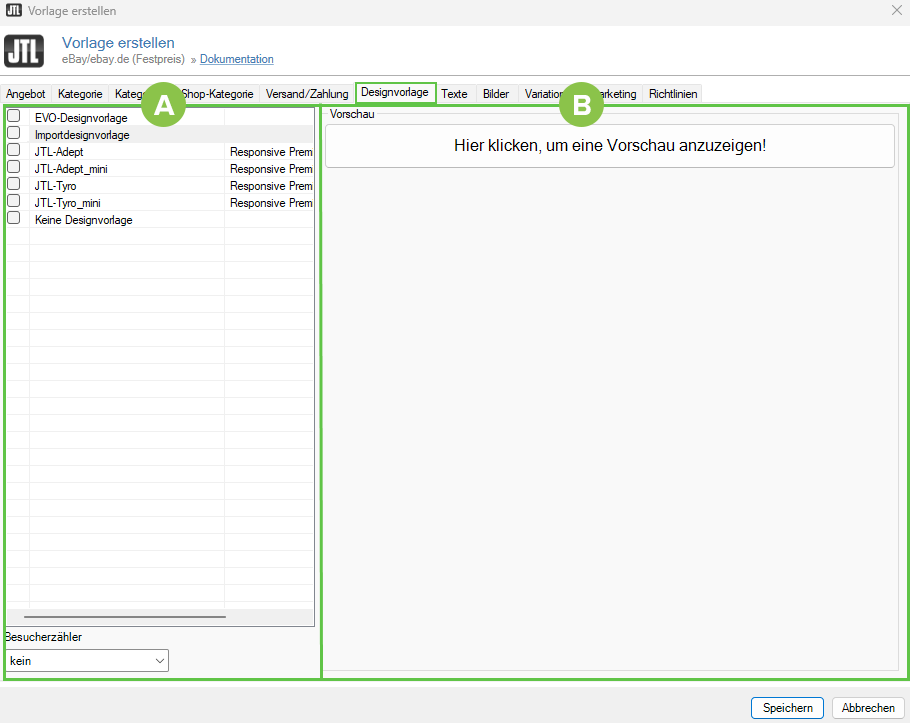
Task: Select the JTL-Adept_mini checkbox
Action: pos(14,168)
